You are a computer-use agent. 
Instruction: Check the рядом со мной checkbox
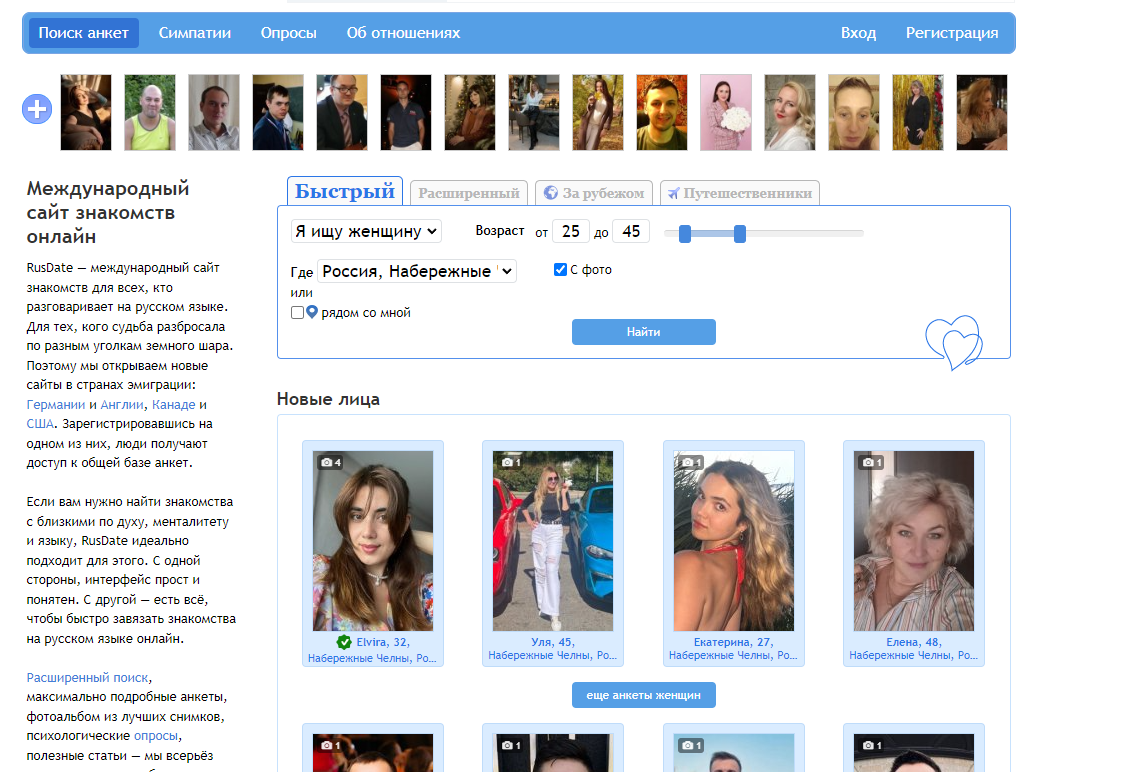(297, 312)
